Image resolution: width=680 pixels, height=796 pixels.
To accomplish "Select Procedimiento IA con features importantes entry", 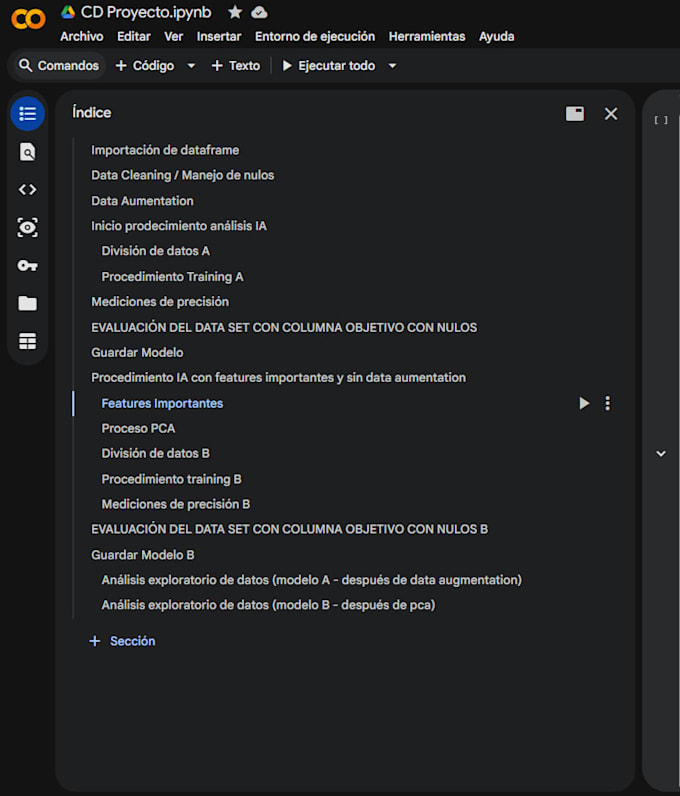I will [278, 378].
